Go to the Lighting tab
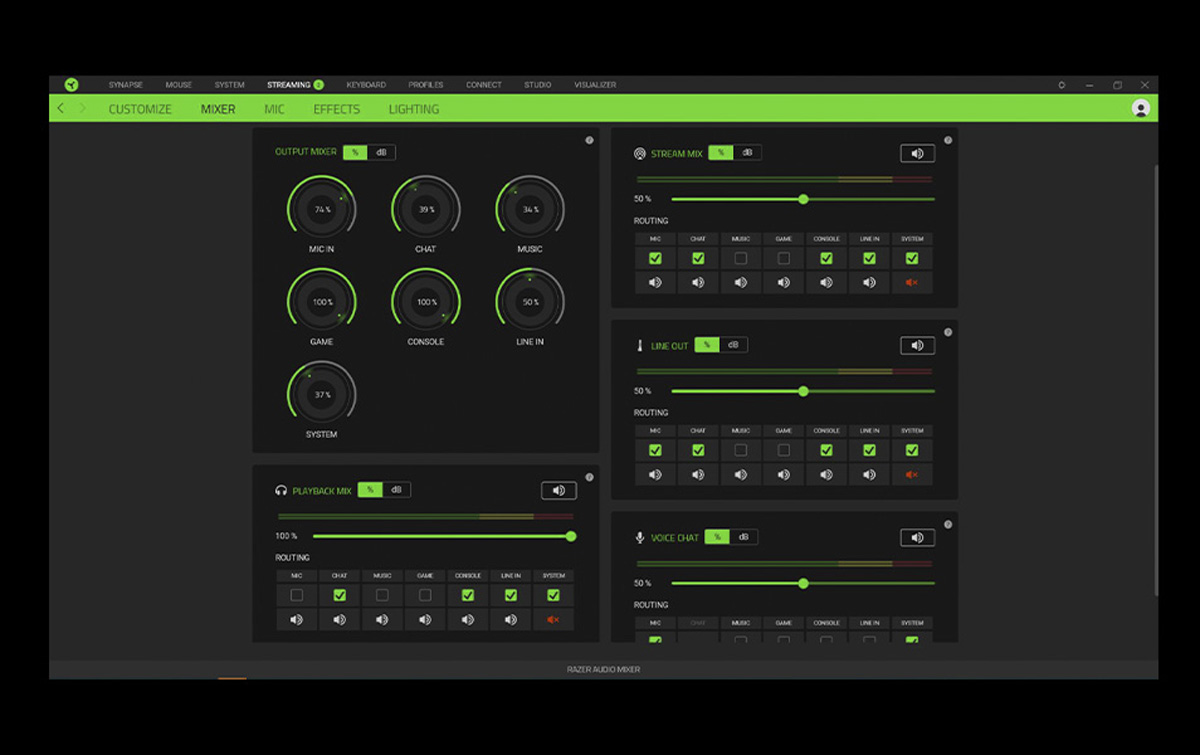Image resolution: width=1200 pixels, height=755 pixels. pyautogui.click(x=413, y=109)
